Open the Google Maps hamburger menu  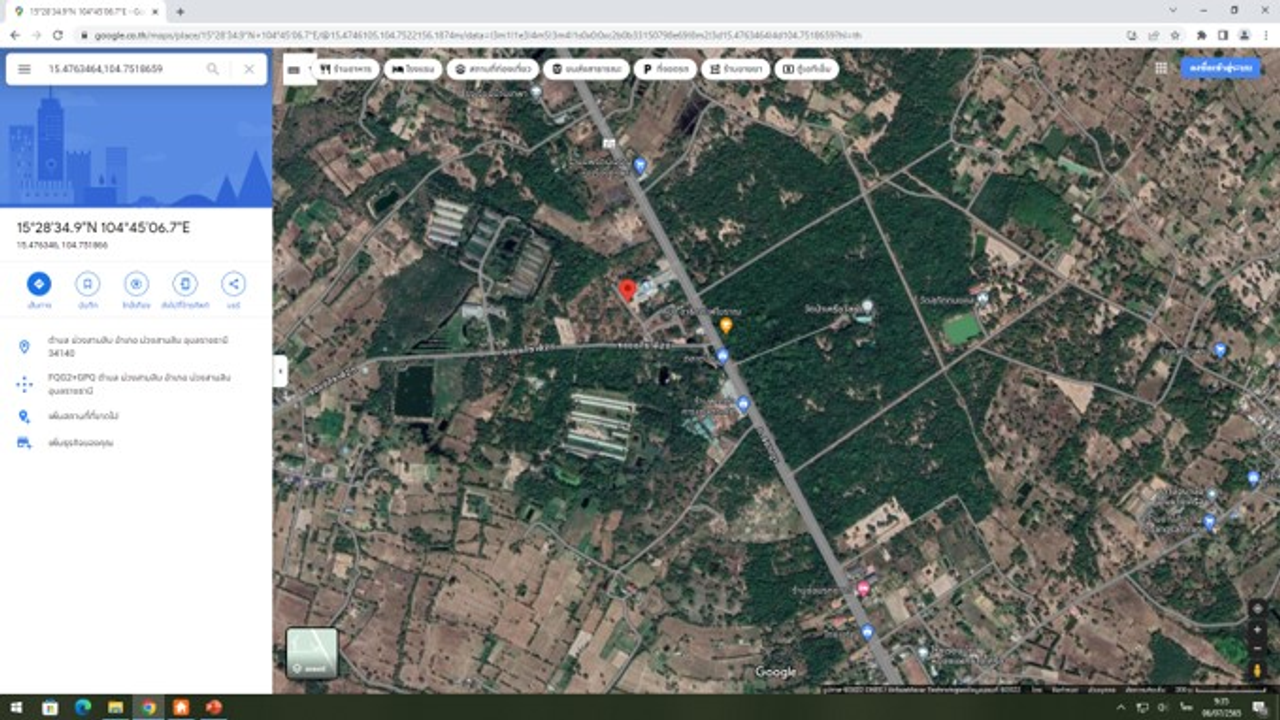coord(24,69)
